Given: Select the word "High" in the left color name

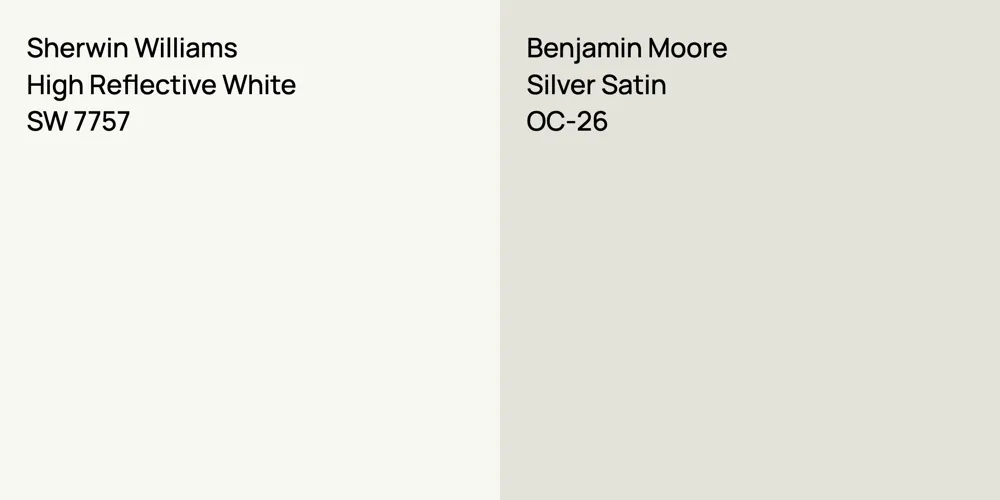Looking at the screenshot, I should click(50, 85).
